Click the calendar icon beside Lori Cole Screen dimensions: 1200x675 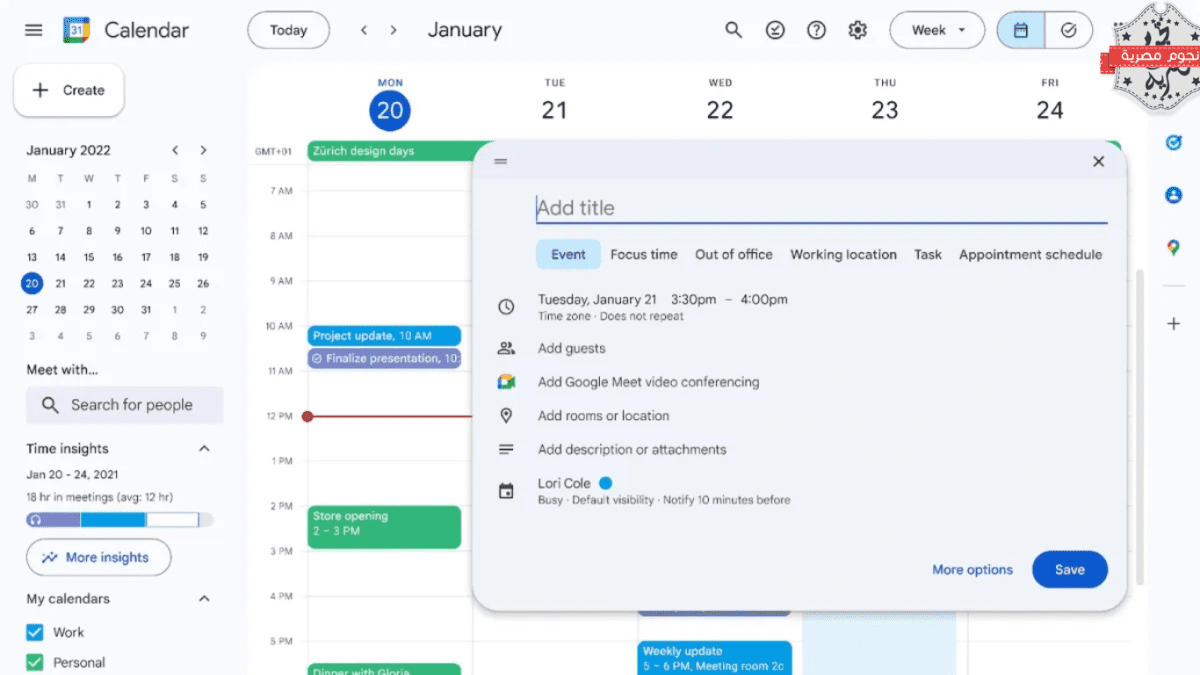(x=506, y=491)
